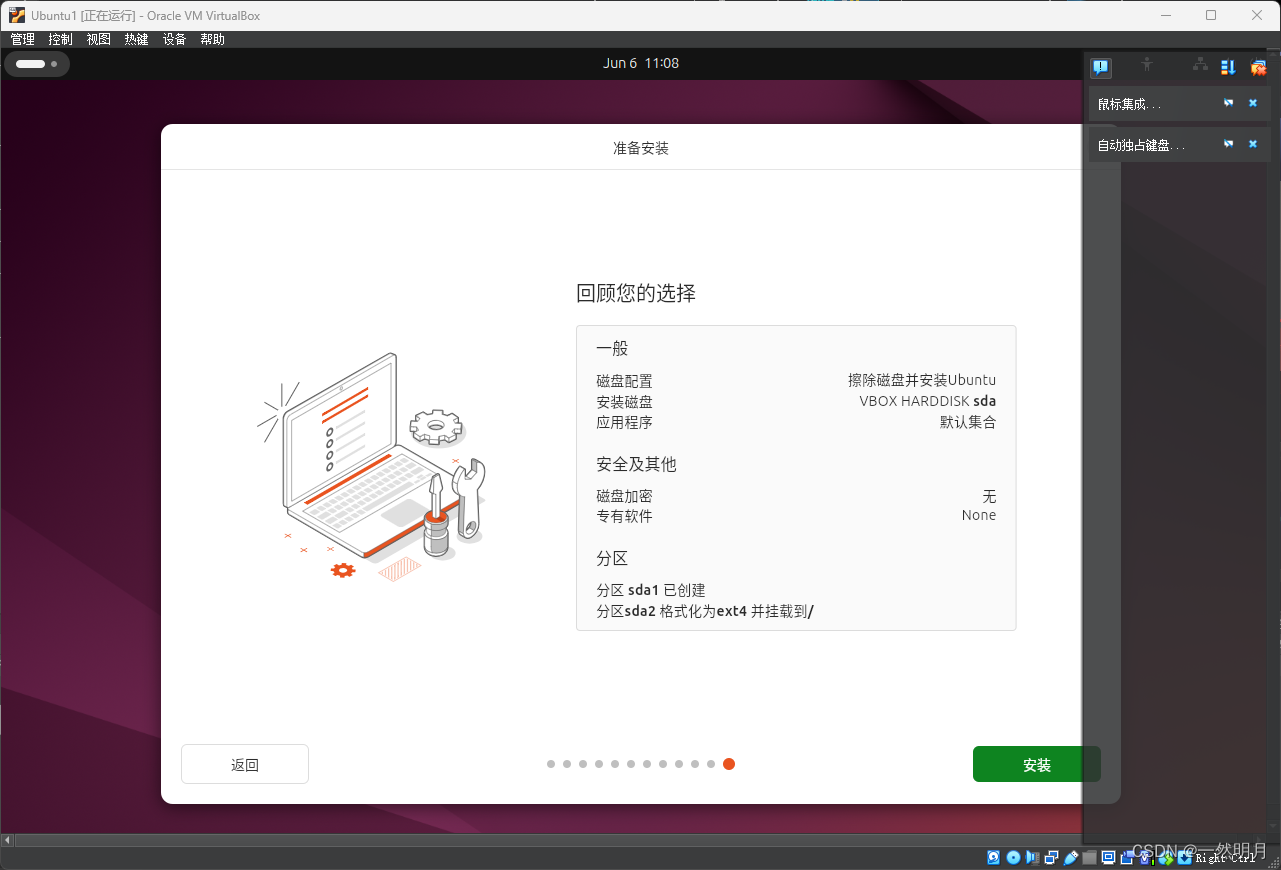This screenshot has height=870, width=1281.
Task: Click the network status icon
Action: pos(1052,857)
